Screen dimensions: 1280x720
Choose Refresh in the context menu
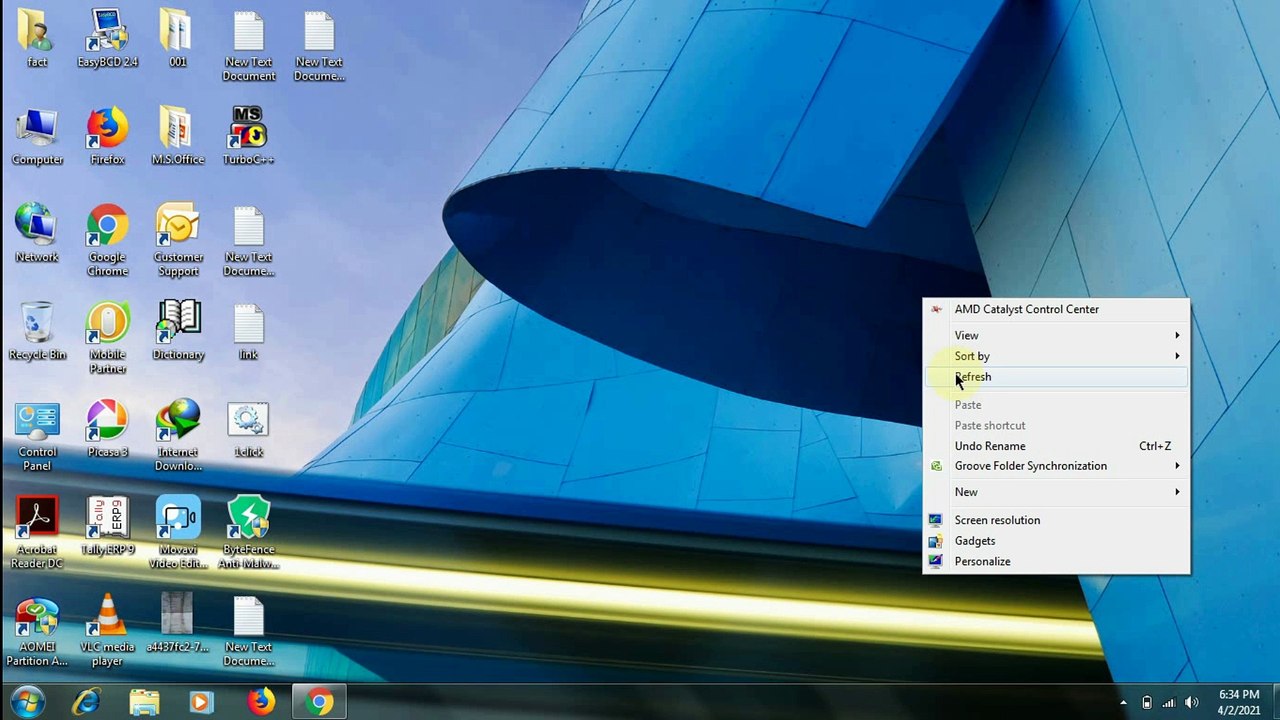(1056, 377)
